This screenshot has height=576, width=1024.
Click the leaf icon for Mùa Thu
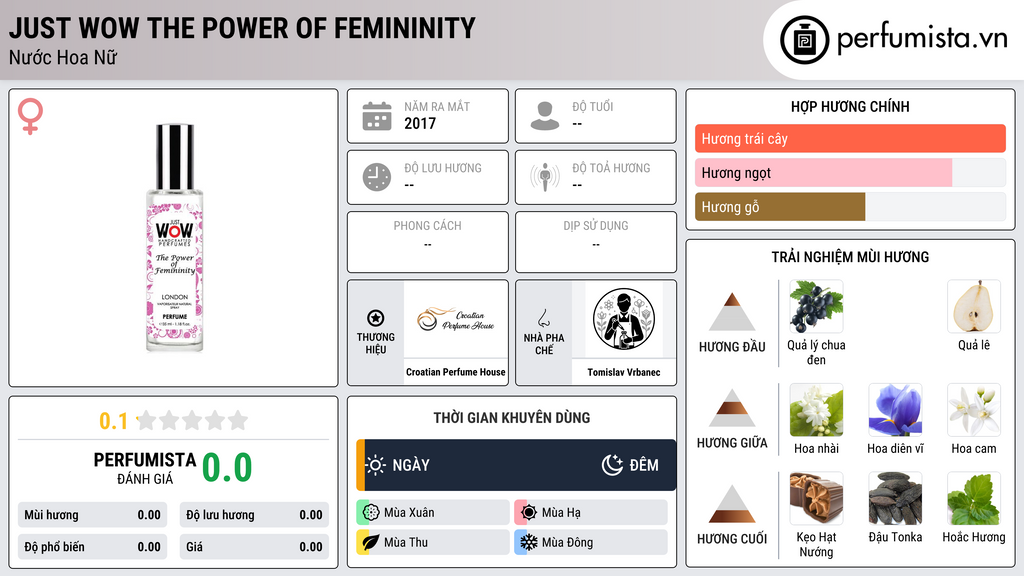coord(371,542)
